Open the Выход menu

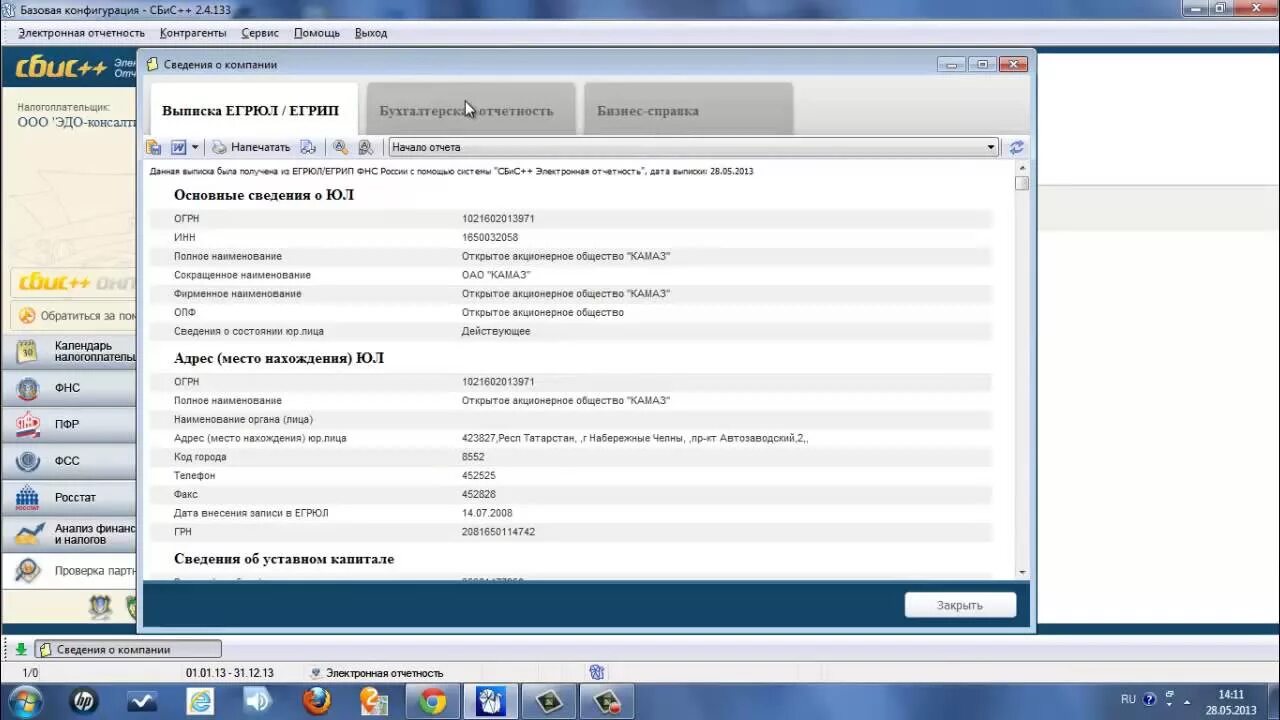coord(371,33)
